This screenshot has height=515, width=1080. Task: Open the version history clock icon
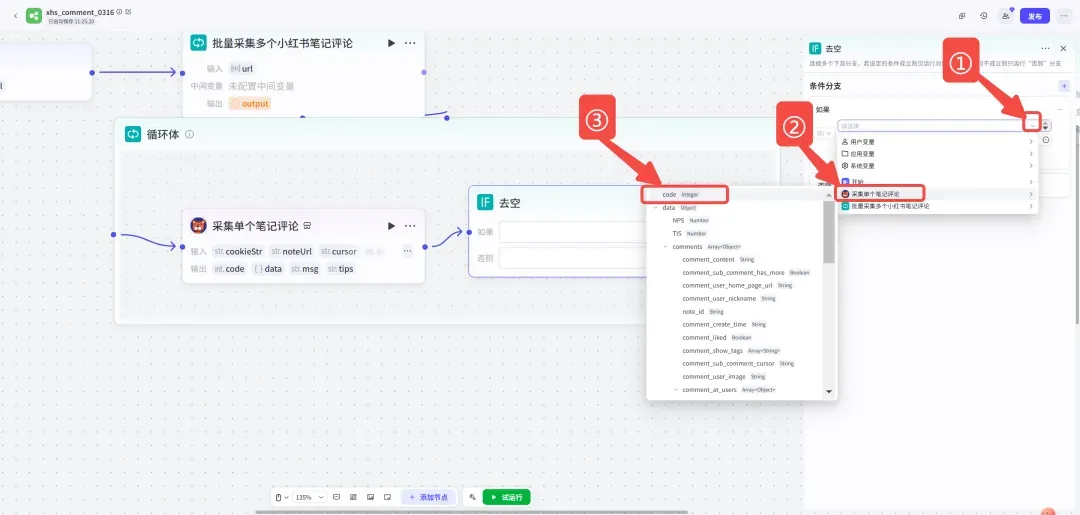coord(984,16)
